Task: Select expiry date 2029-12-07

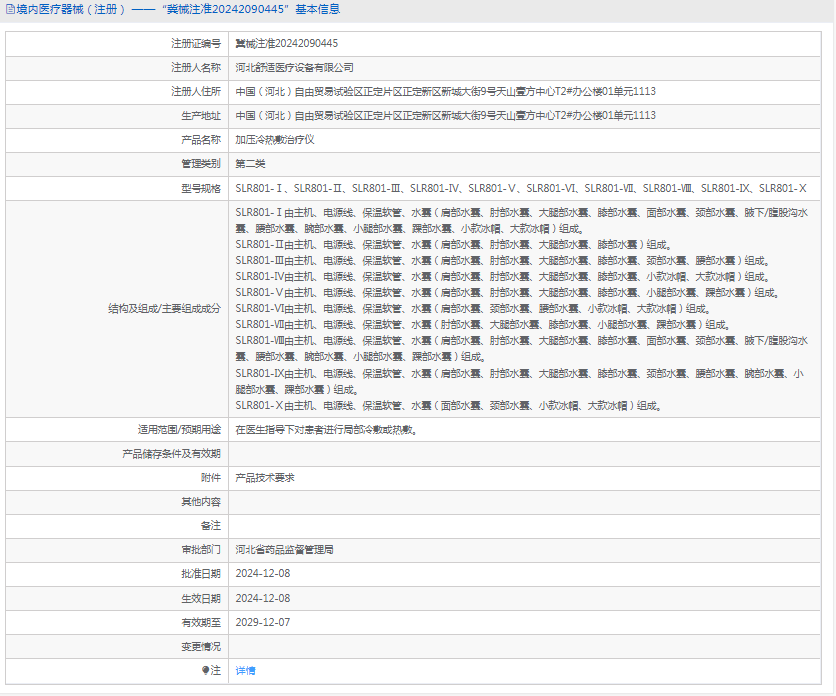Action: (263, 622)
